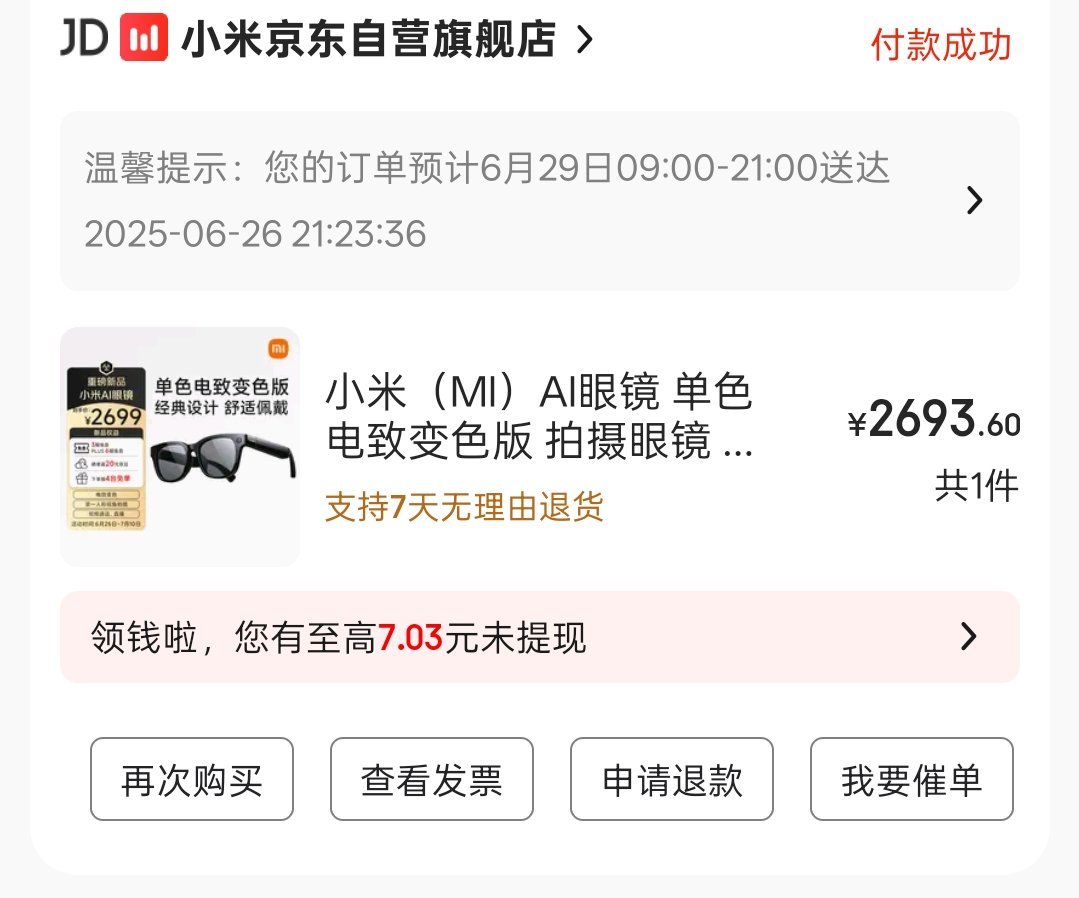This screenshot has width=1079, height=898.
Task: Tap the JD logo at top
Action: tap(83, 37)
